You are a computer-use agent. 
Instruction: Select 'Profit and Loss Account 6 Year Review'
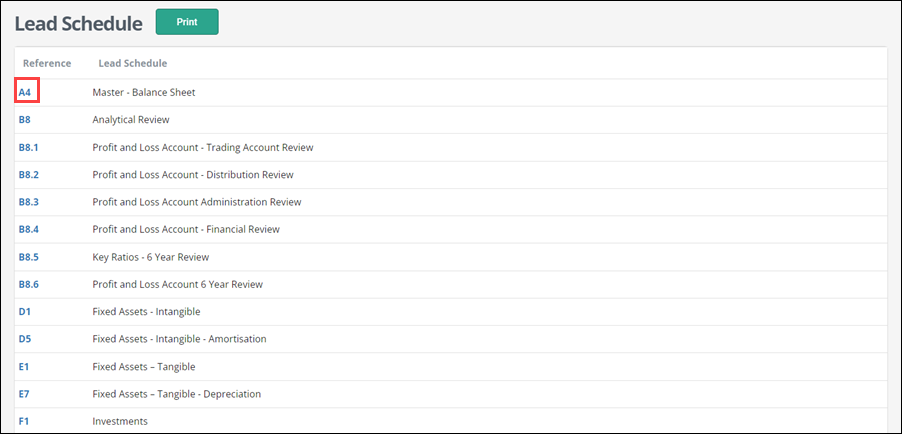(178, 284)
